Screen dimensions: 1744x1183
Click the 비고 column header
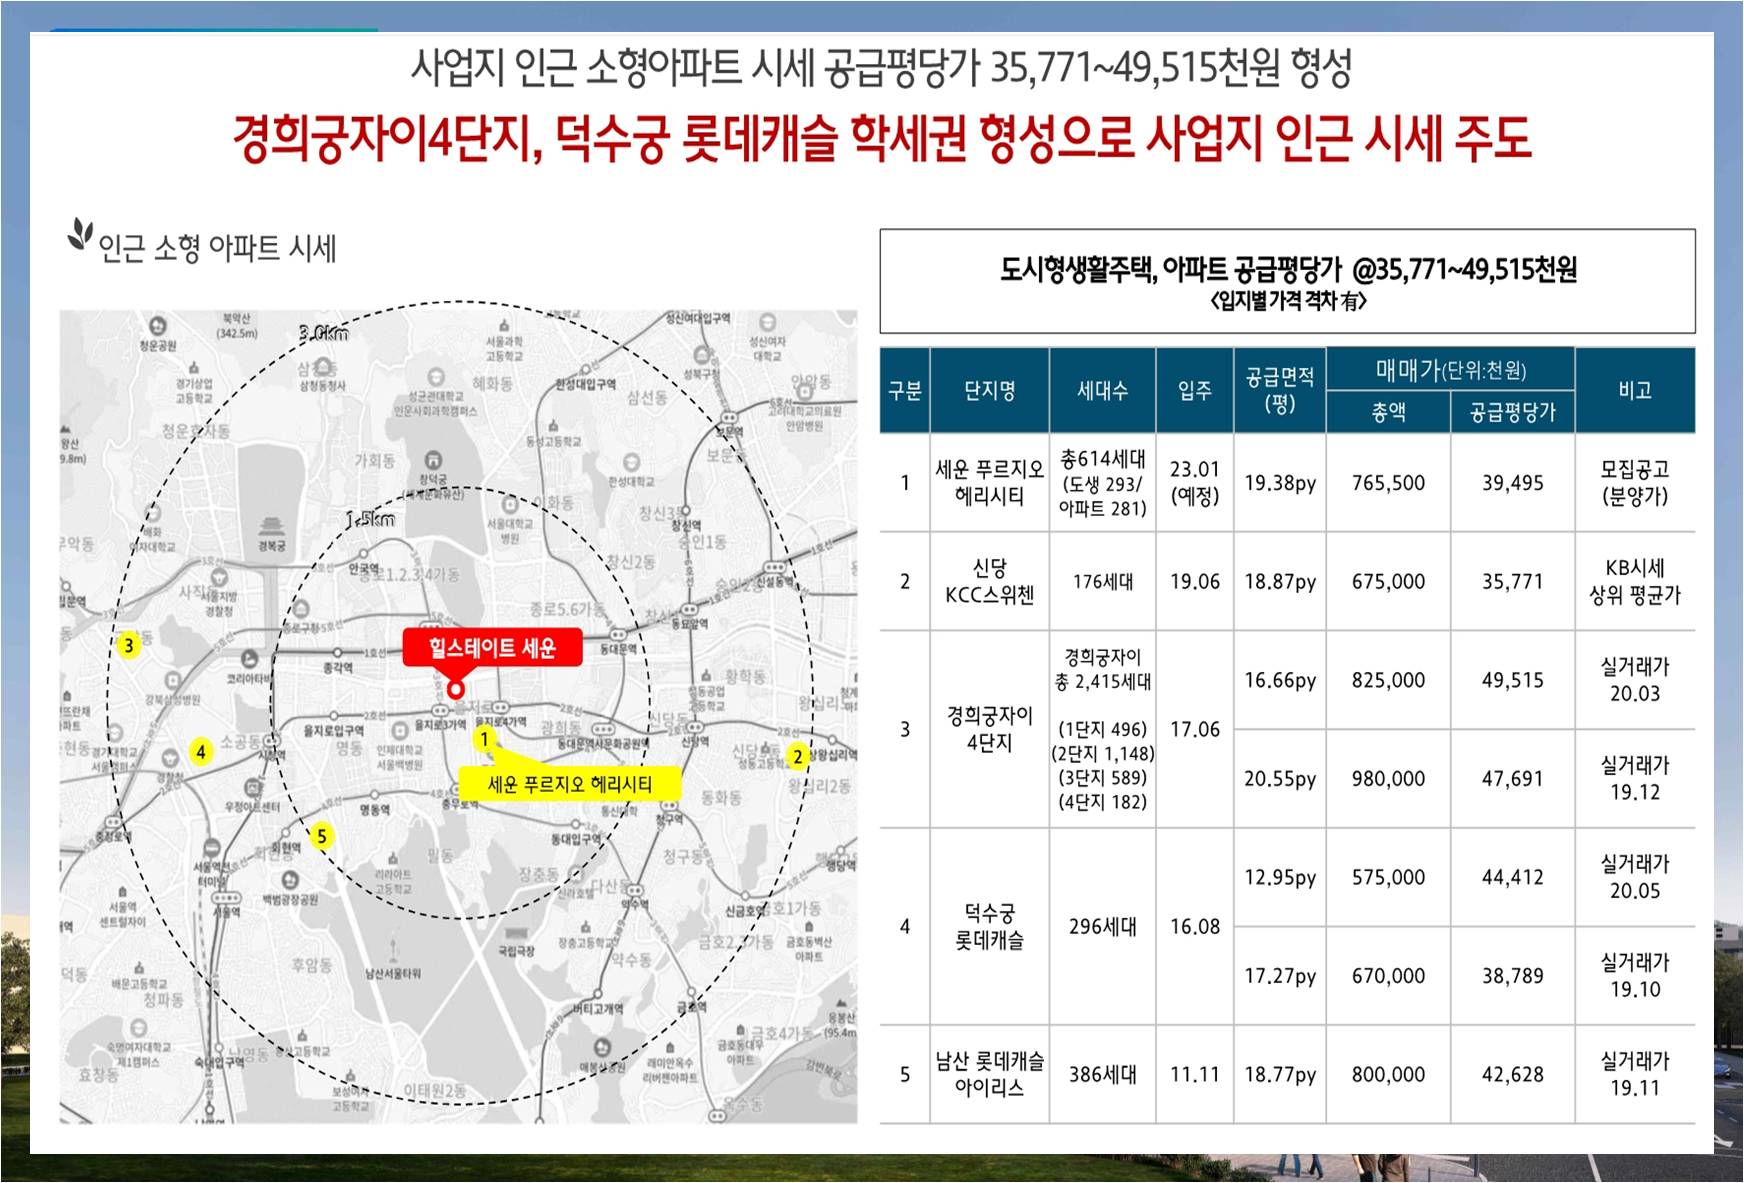tap(1635, 391)
